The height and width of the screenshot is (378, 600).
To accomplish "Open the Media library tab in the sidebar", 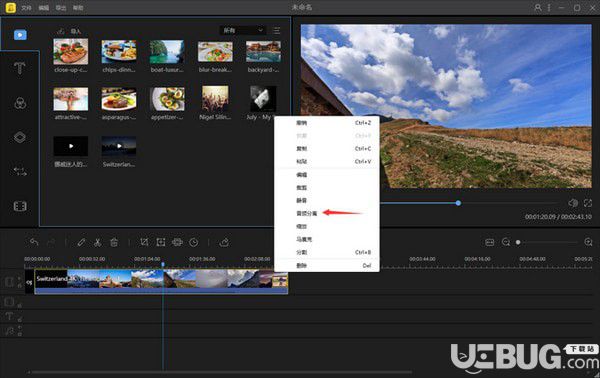I will point(20,35).
